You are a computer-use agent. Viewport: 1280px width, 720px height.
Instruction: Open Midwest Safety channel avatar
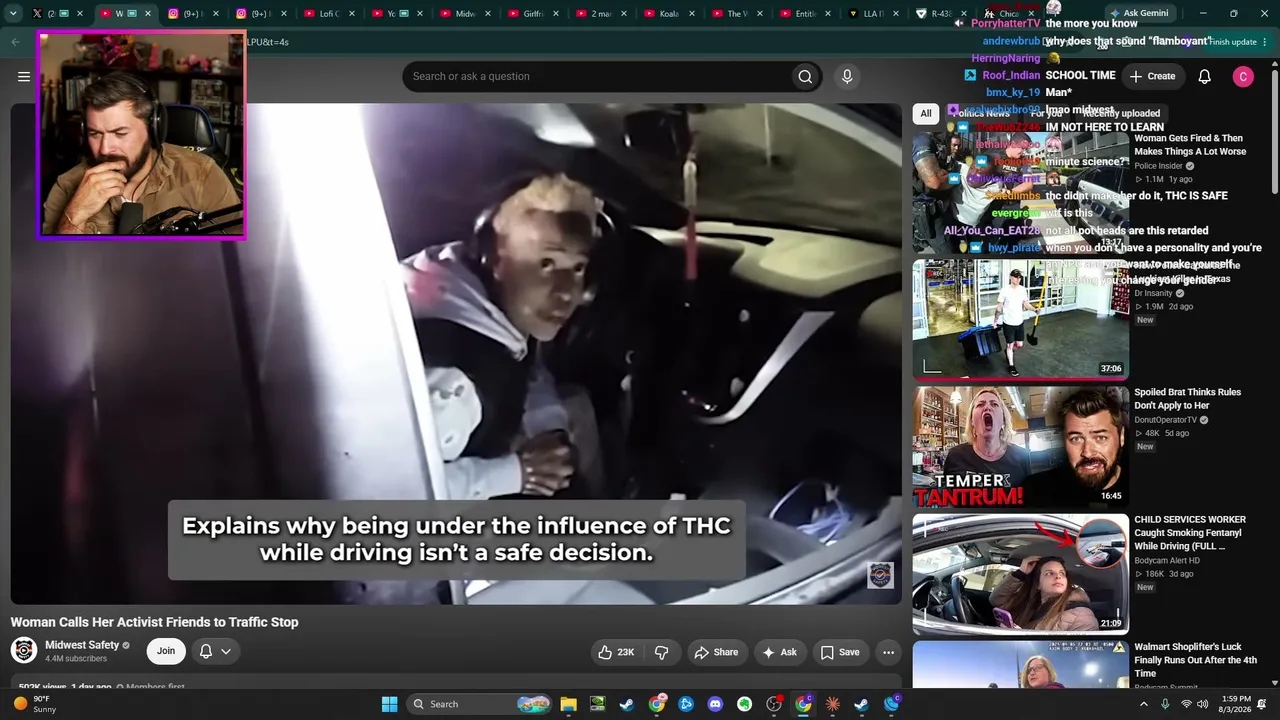[24, 651]
